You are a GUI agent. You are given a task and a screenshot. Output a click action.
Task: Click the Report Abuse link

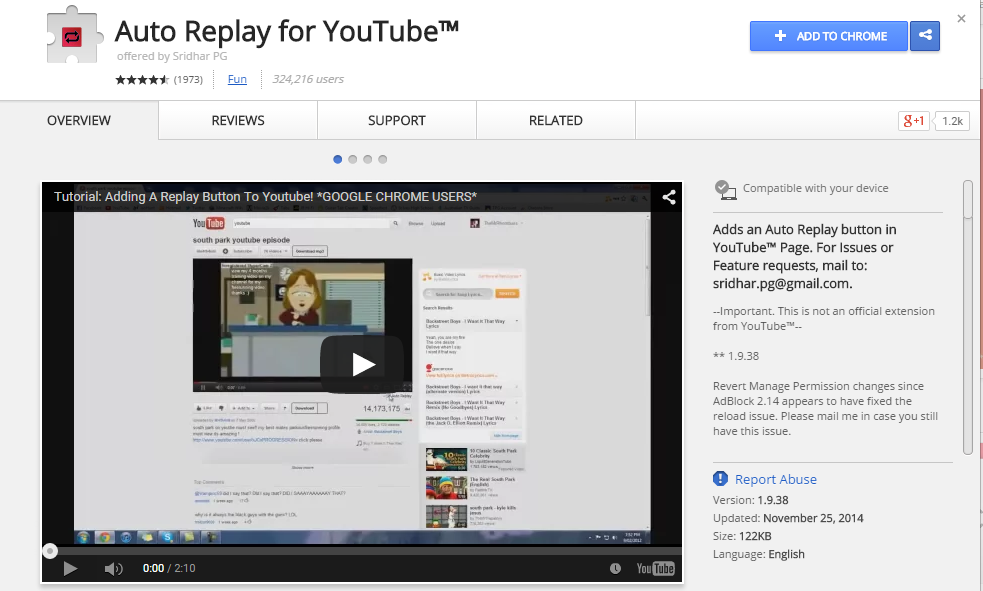[775, 479]
